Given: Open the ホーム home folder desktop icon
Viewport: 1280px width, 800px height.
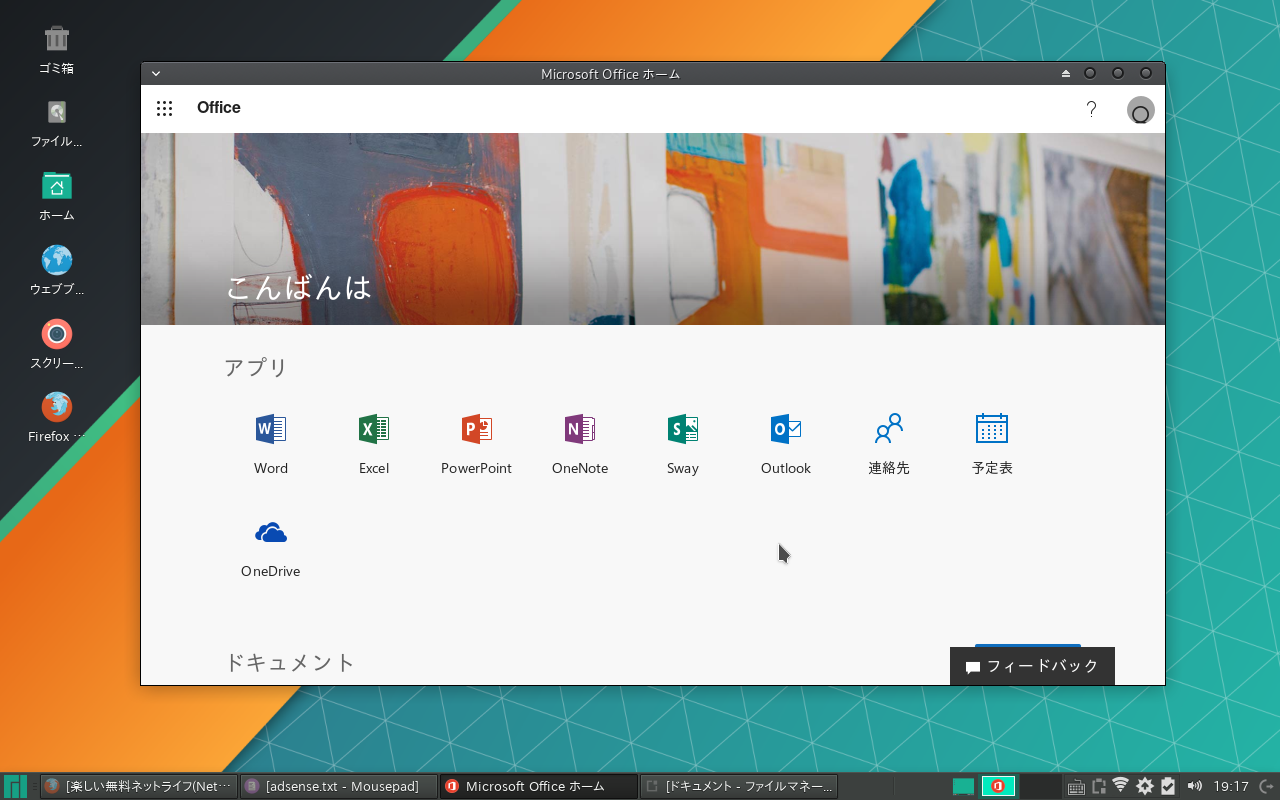Looking at the screenshot, I should coord(57,196).
